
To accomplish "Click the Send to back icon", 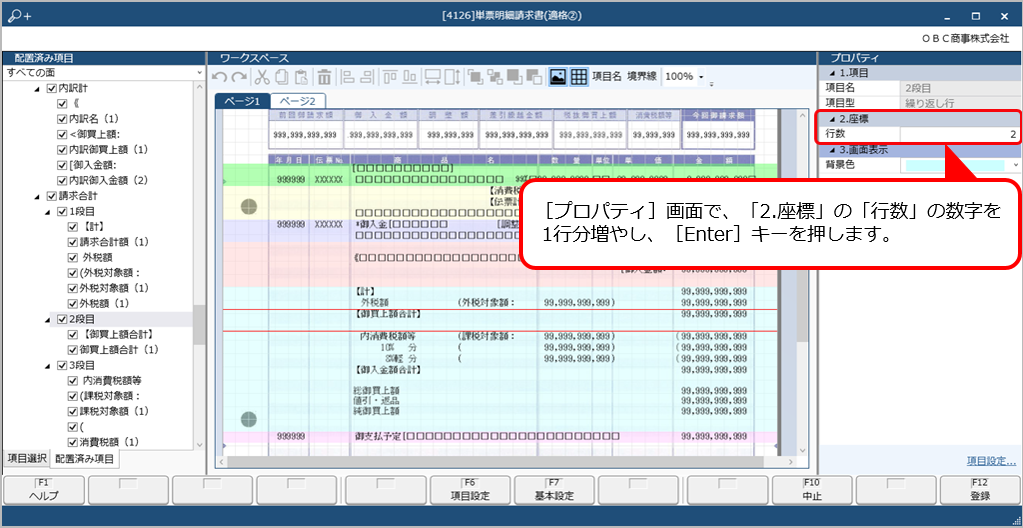I will [495, 77].
